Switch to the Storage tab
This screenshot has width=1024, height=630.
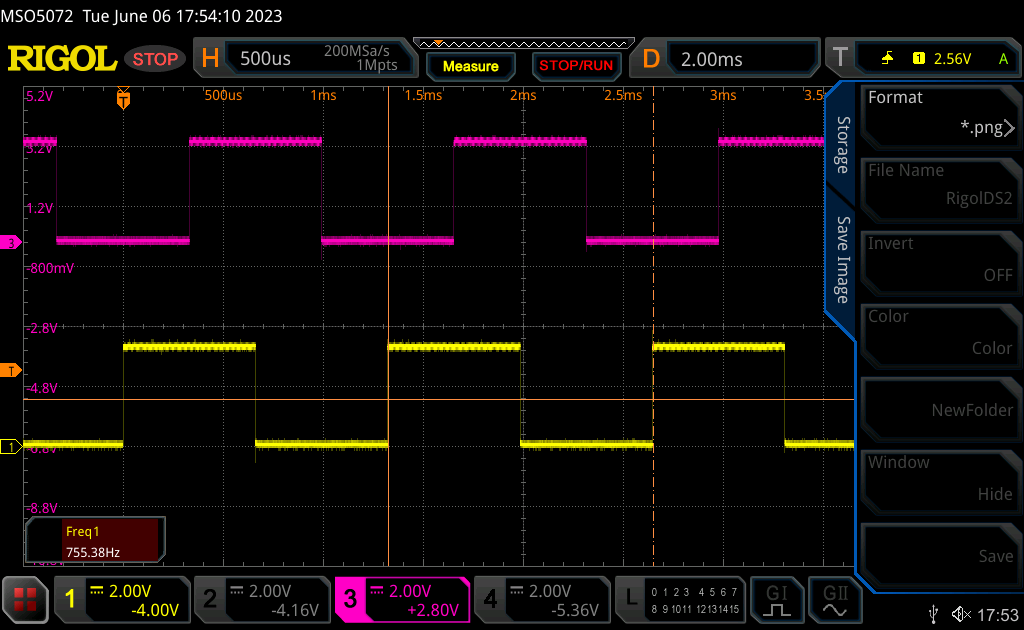[x=843, y=145]
